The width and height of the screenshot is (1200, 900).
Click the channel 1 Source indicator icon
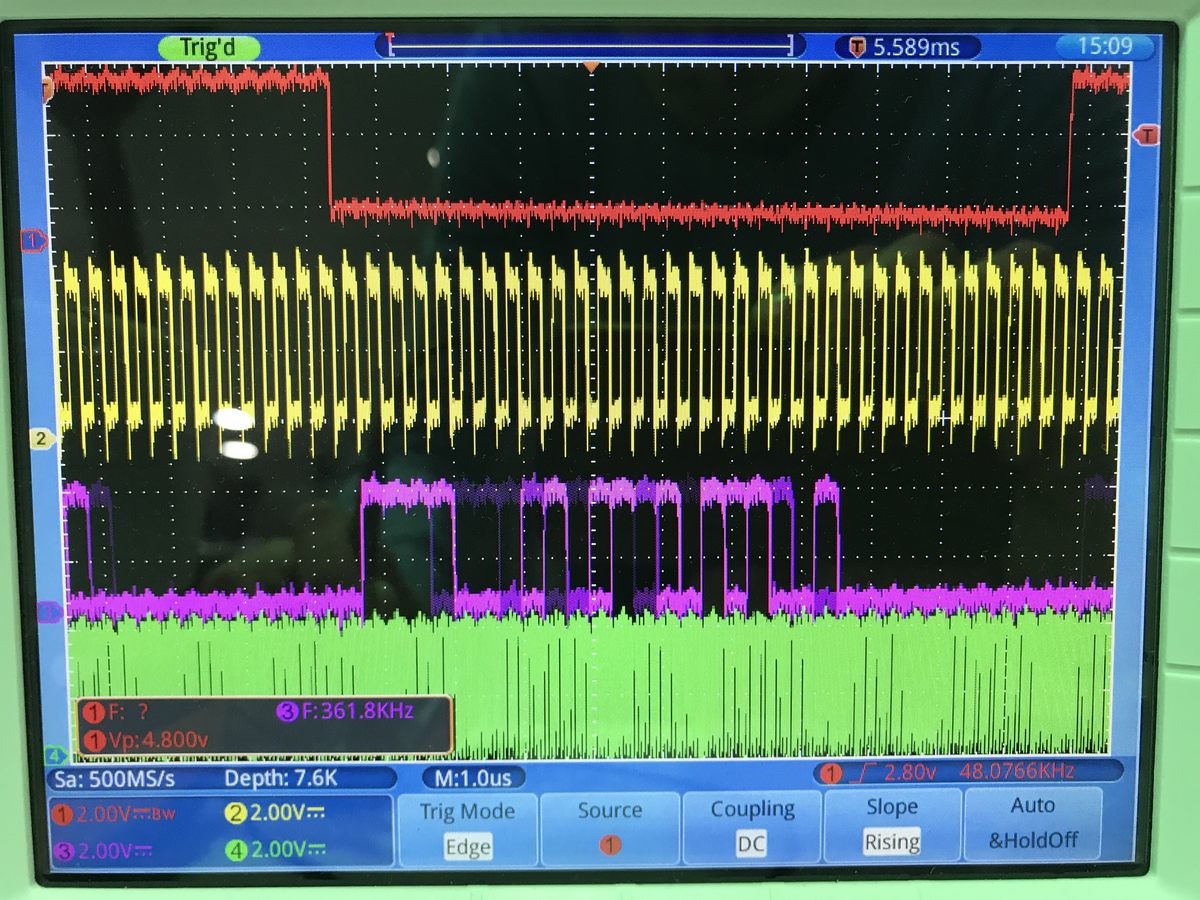pos(609,843)
